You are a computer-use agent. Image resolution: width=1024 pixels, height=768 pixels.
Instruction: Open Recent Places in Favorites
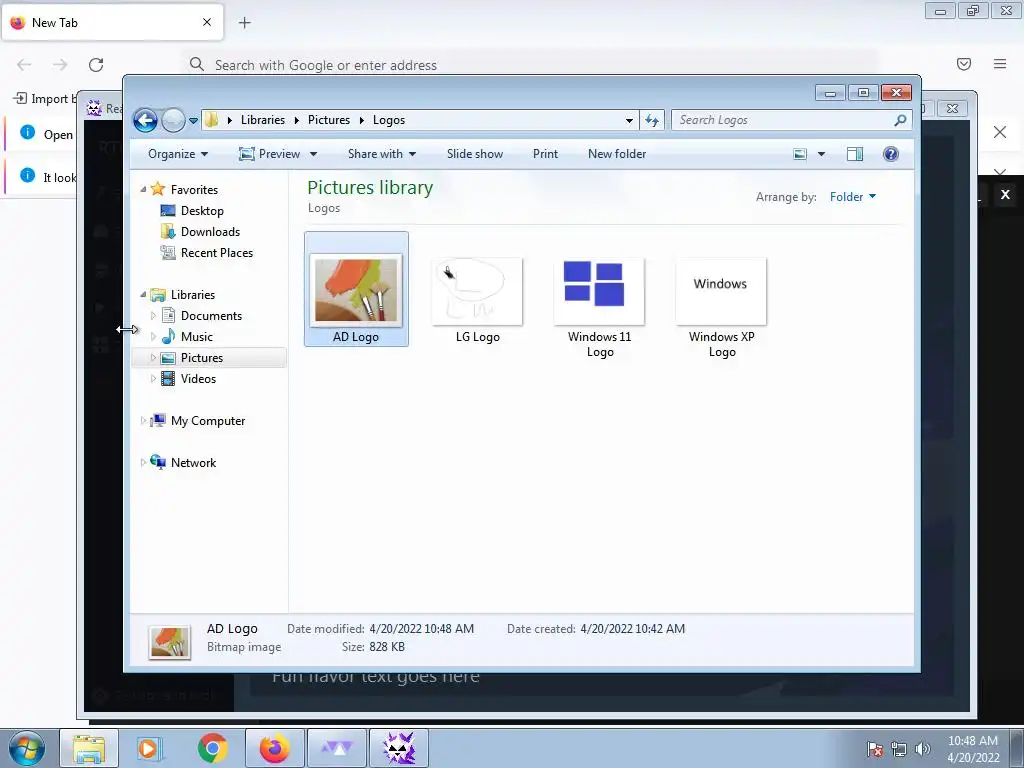point(217,253)
